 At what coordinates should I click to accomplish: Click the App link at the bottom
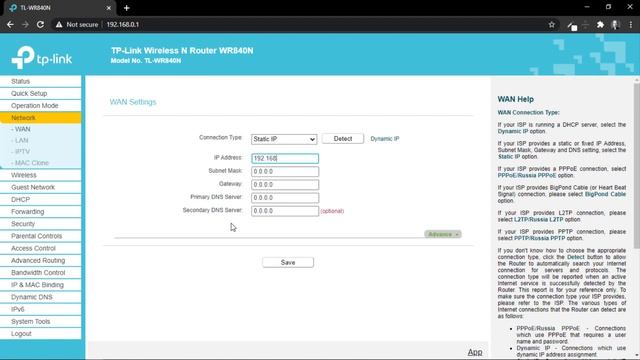tap(475, 352)
